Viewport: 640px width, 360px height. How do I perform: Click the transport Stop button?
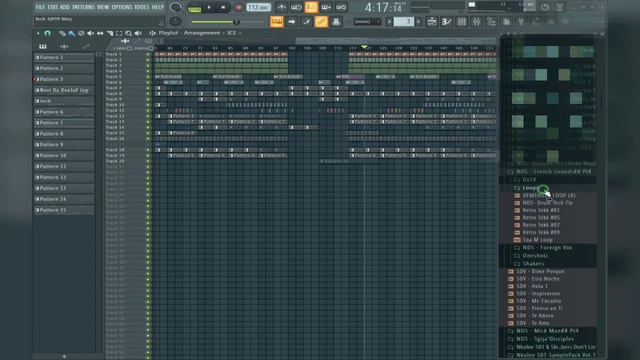223,7
